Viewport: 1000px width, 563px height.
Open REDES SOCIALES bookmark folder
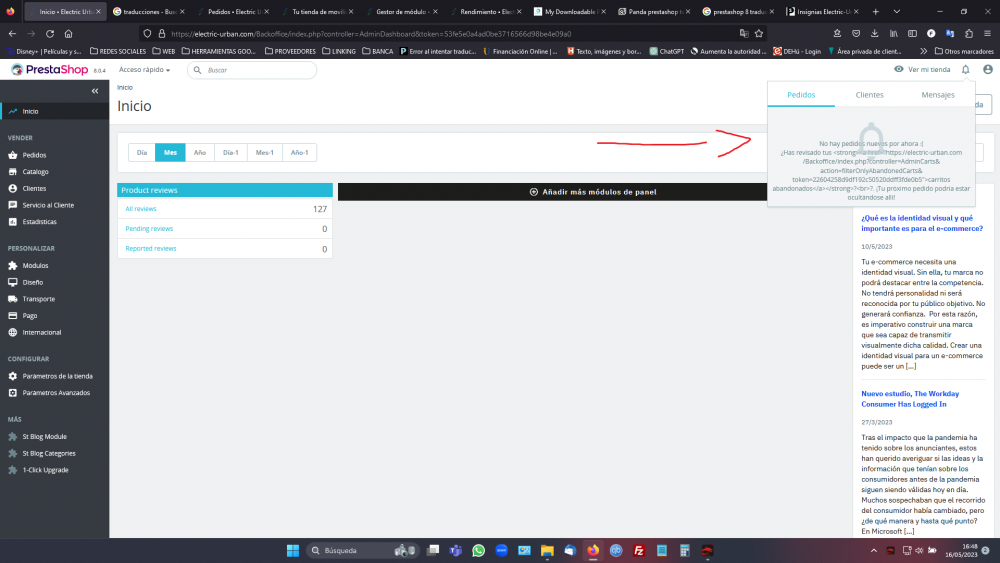(x=118, y=51)
